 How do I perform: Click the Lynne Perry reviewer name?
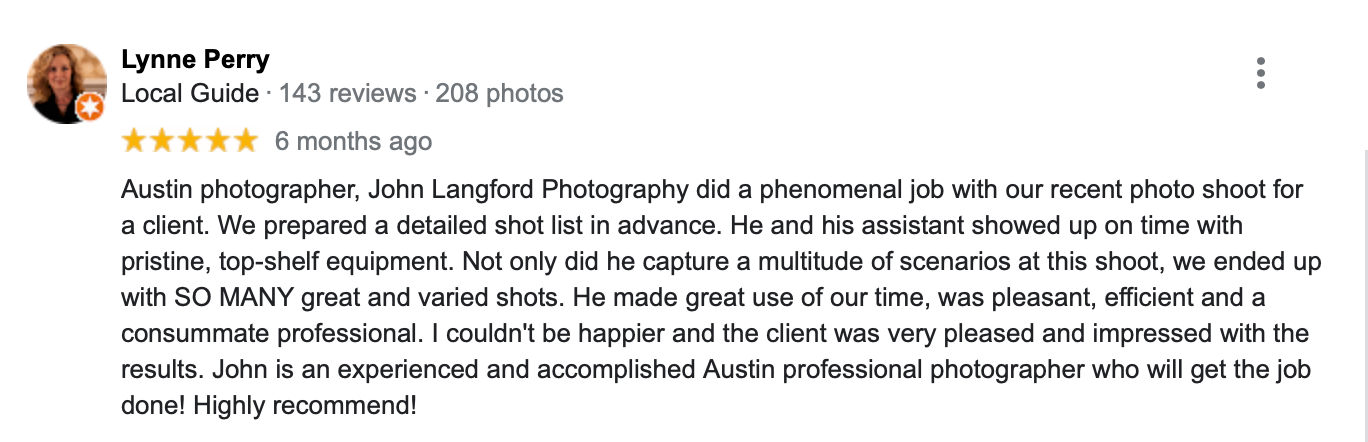(x=195, y=60)
